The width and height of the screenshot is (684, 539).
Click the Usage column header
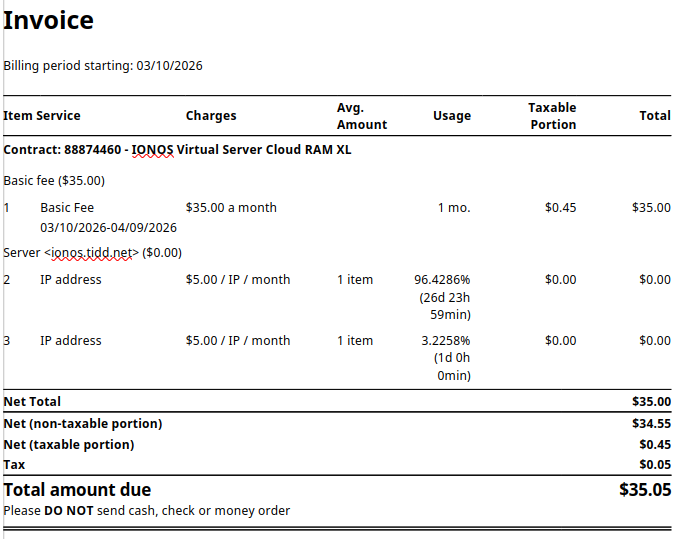[x=451, y=116]
